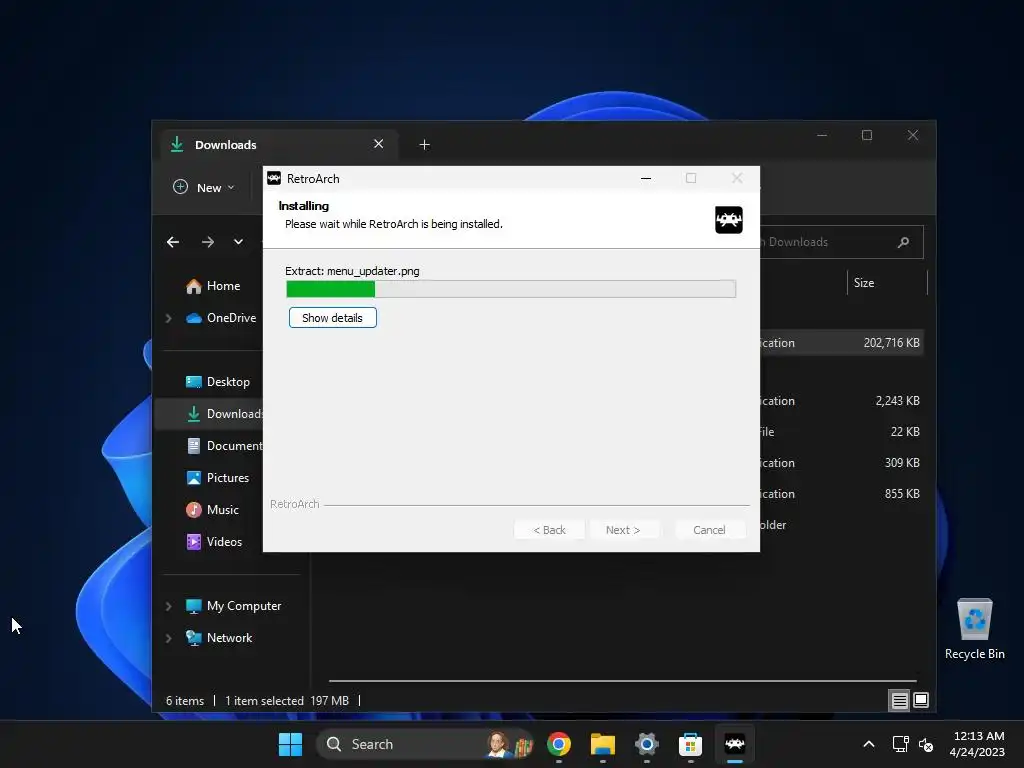Select My Computer in sidebar
Image resolution: width=1024 pixels, height=768 pixels.
pos(233,606)
